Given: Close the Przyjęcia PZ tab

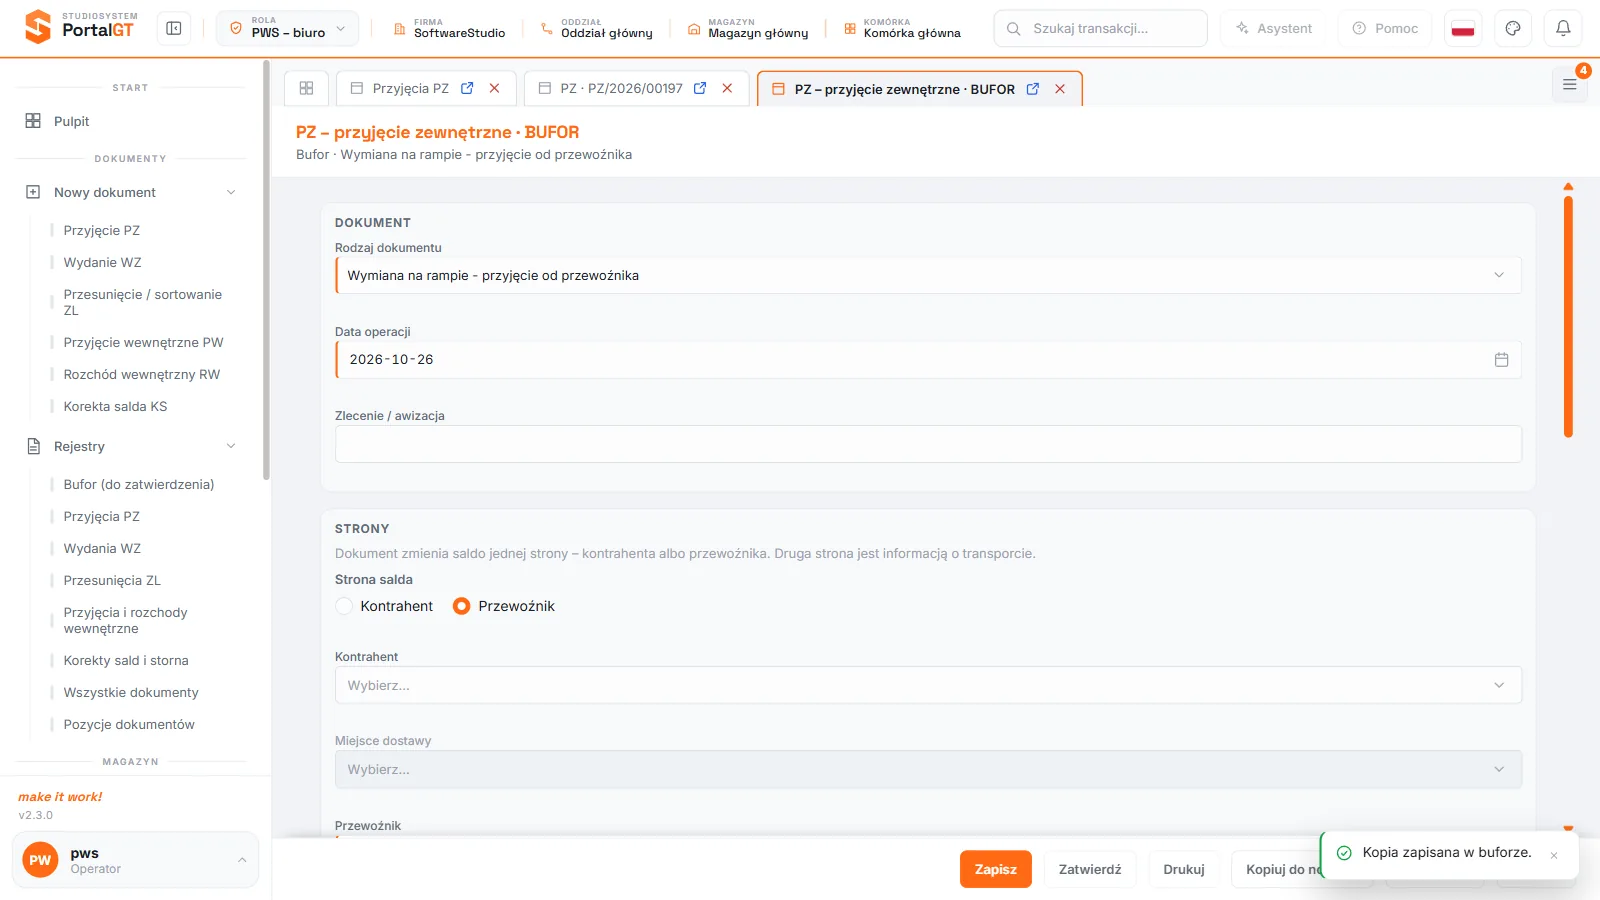Looking at the screenshot, I should tap(494, 88).
